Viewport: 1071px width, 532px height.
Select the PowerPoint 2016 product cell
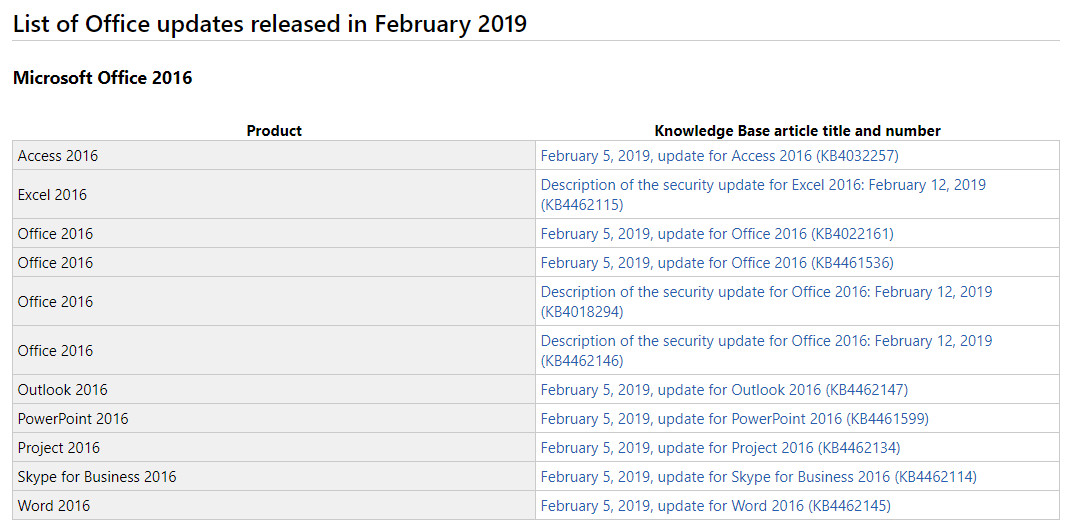[274, 419]
